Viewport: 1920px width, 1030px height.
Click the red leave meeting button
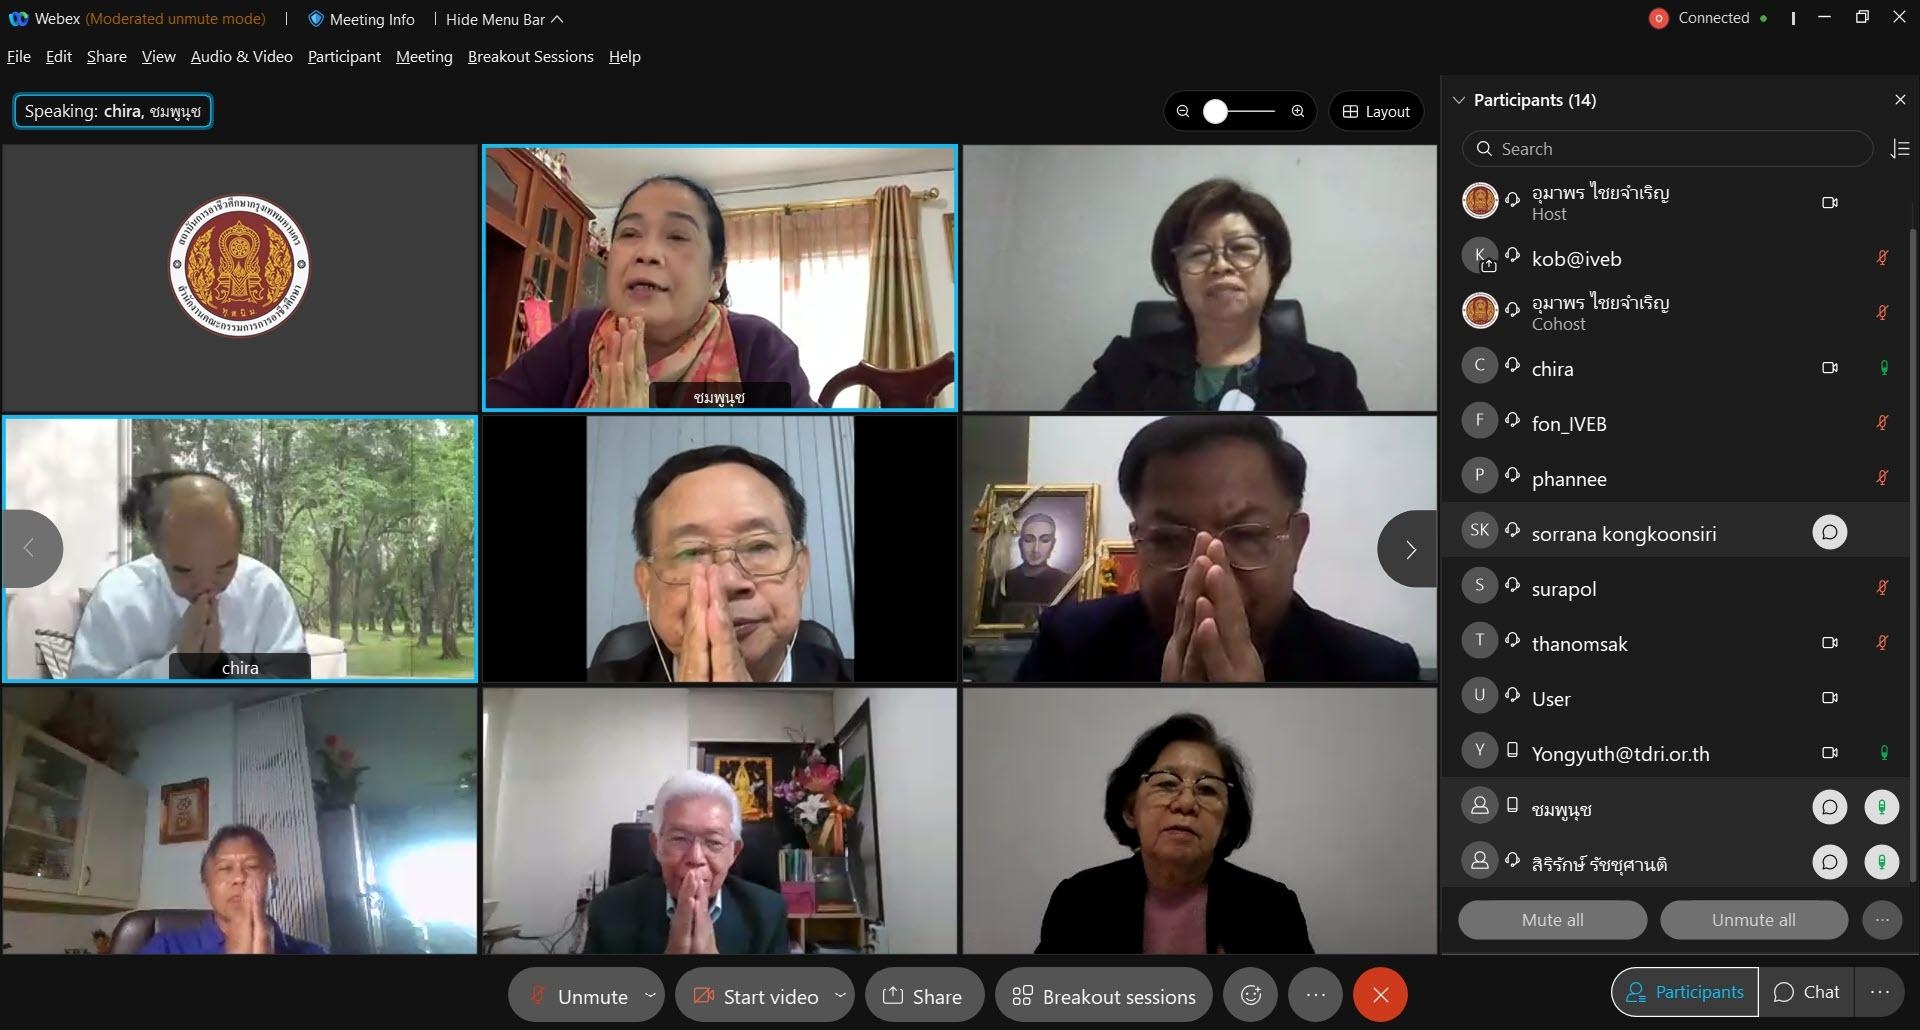[1380, 995]
